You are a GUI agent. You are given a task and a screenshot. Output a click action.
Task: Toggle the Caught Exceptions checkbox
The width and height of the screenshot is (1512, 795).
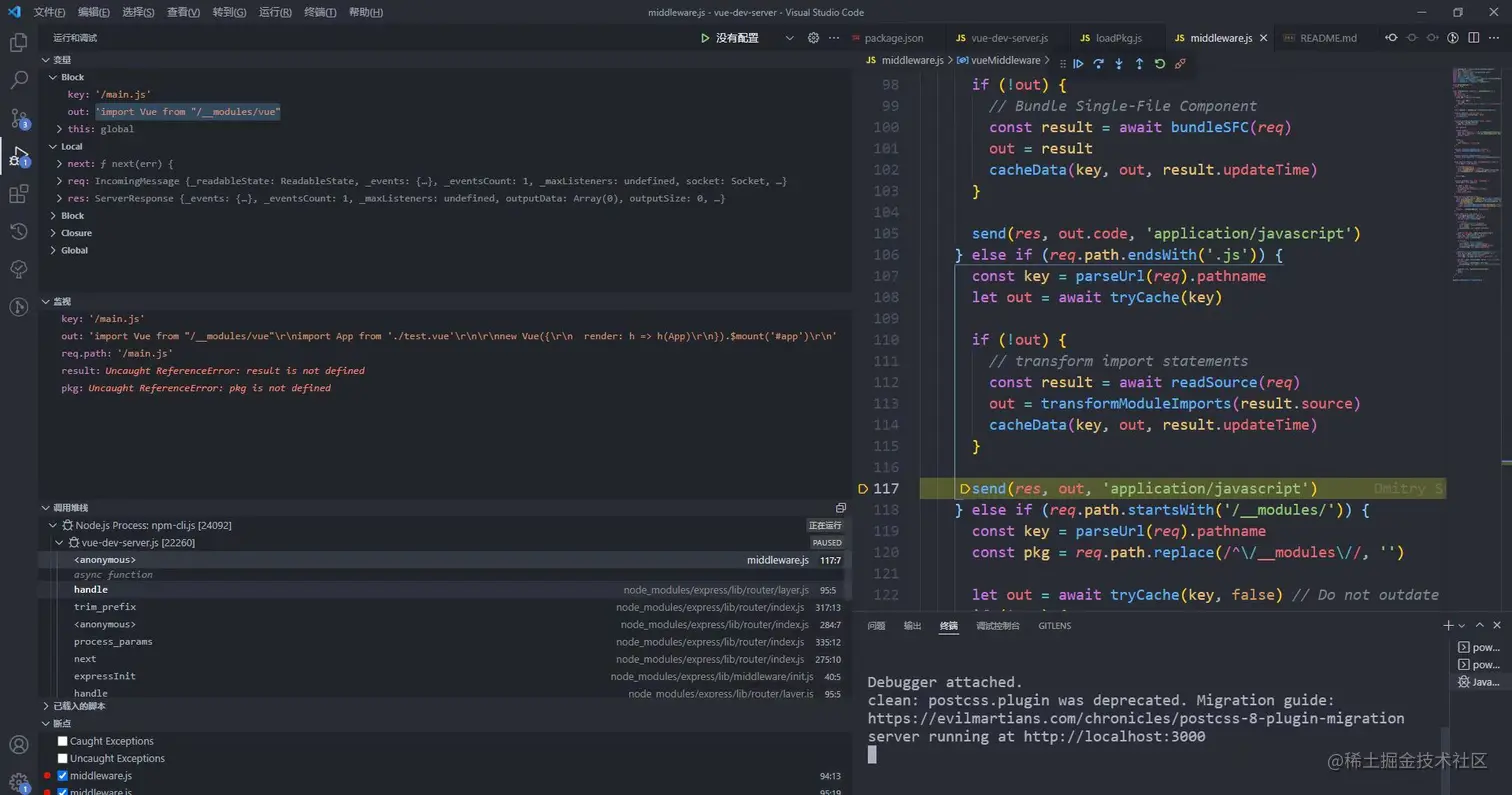(x=63, y=741)
